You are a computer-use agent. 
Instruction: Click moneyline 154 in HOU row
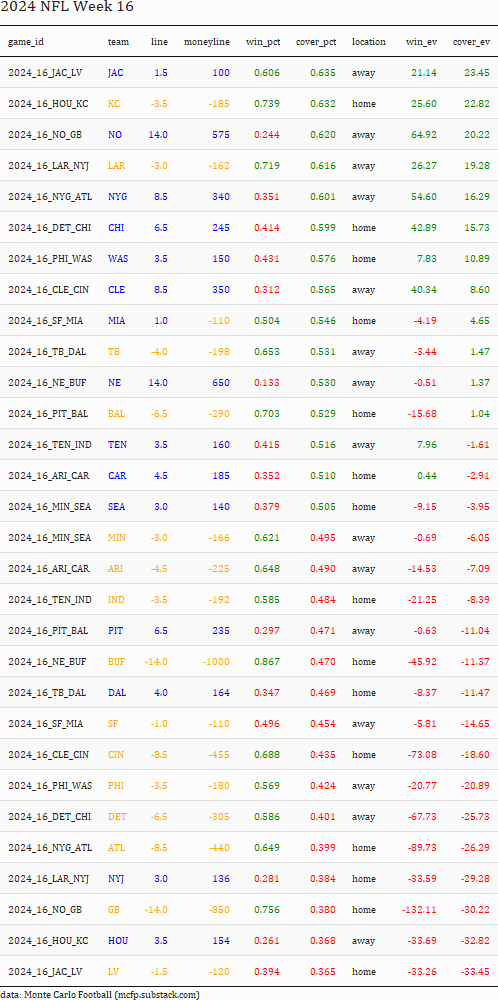tap(221, 941)
